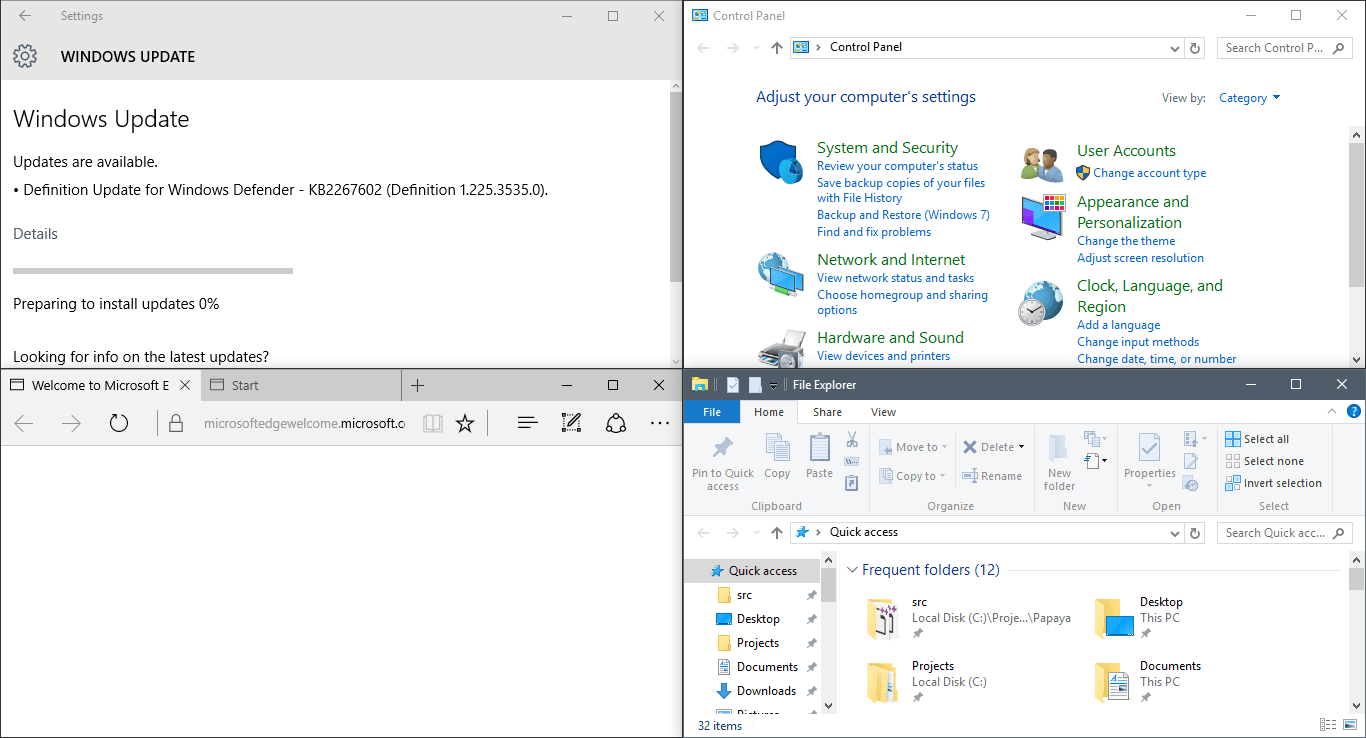The image size is (1366, 738).
Task: Click the Paste icon in ribbon
Action: point(819,457)
